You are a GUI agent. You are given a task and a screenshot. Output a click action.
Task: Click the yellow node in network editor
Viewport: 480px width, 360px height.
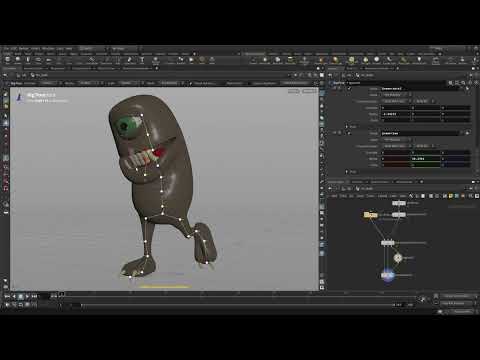click(x=370, y=215)
